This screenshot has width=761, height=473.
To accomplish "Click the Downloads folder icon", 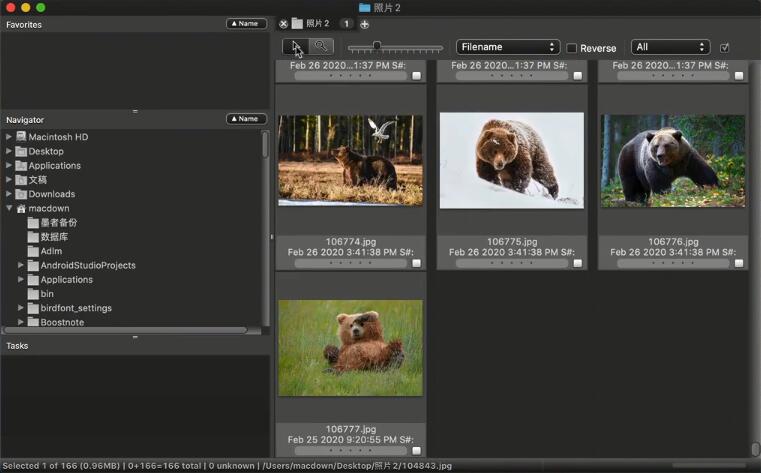I will pyautogui.click(x=21, y=194).
